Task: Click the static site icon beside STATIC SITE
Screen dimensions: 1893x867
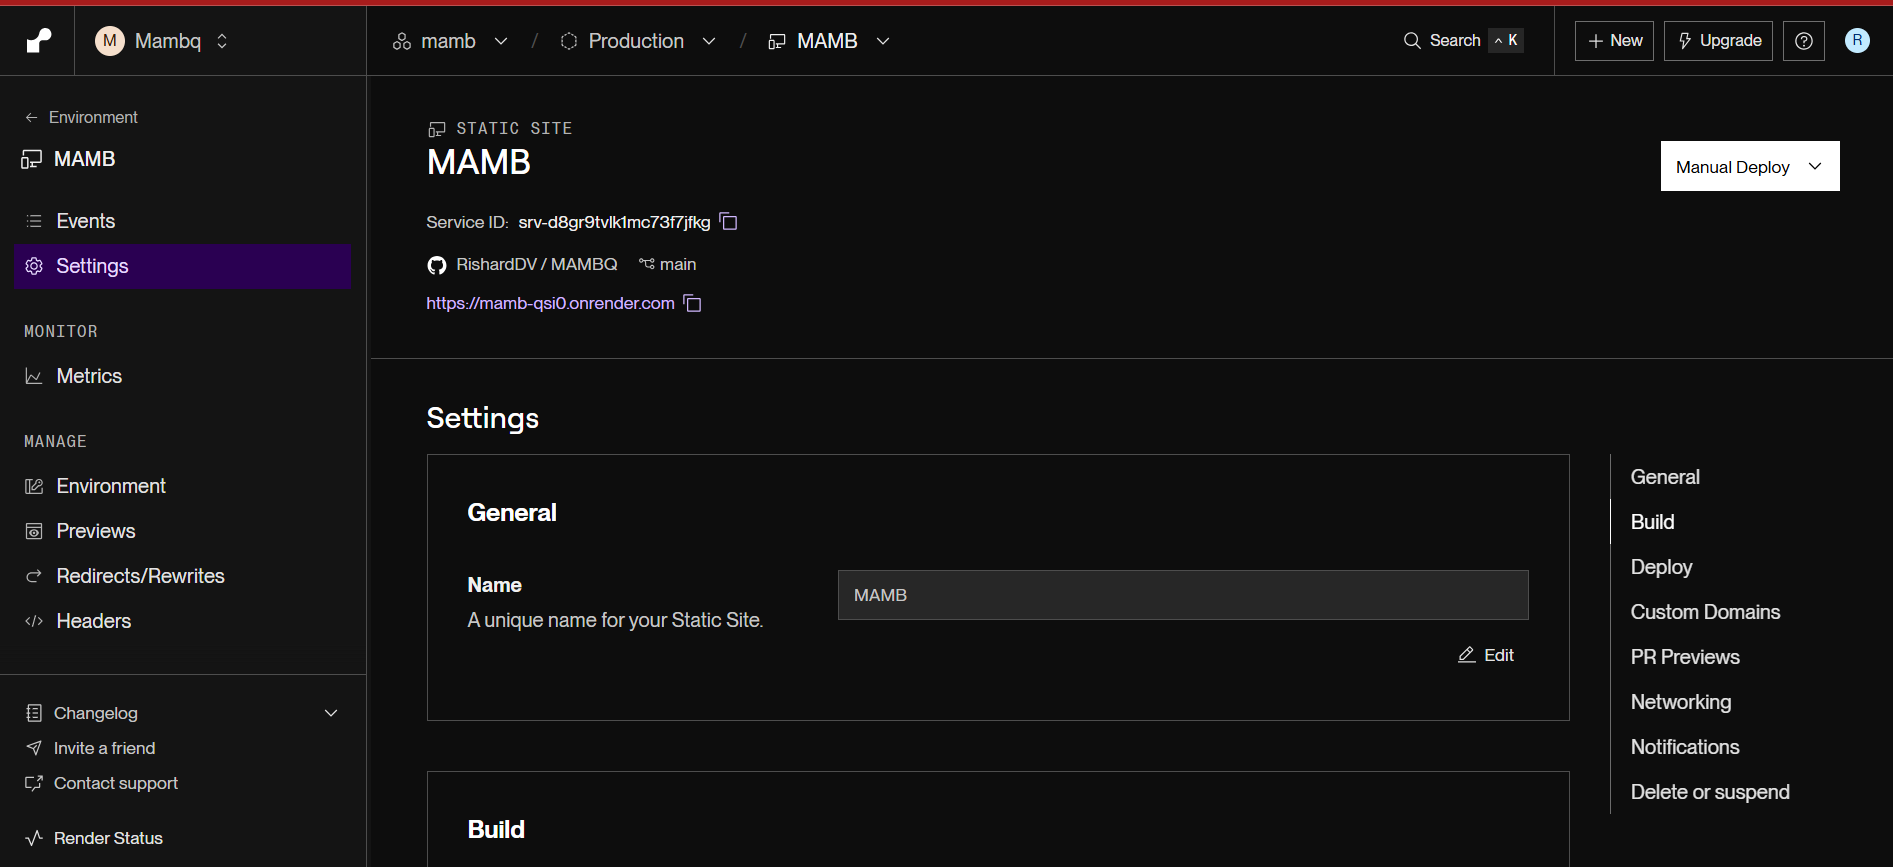Action: pyautogui.click(x=437, y=129)
